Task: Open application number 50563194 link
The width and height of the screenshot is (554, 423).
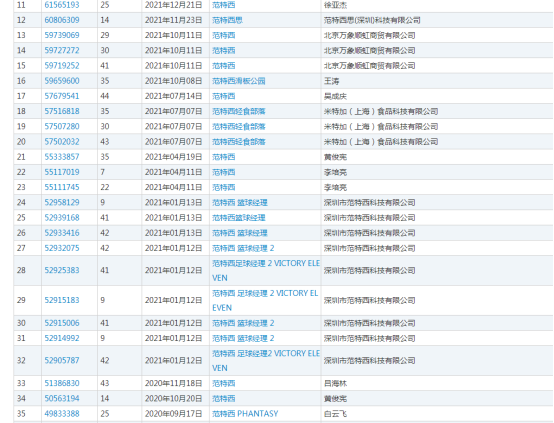Action: click(x=62, y=399)
